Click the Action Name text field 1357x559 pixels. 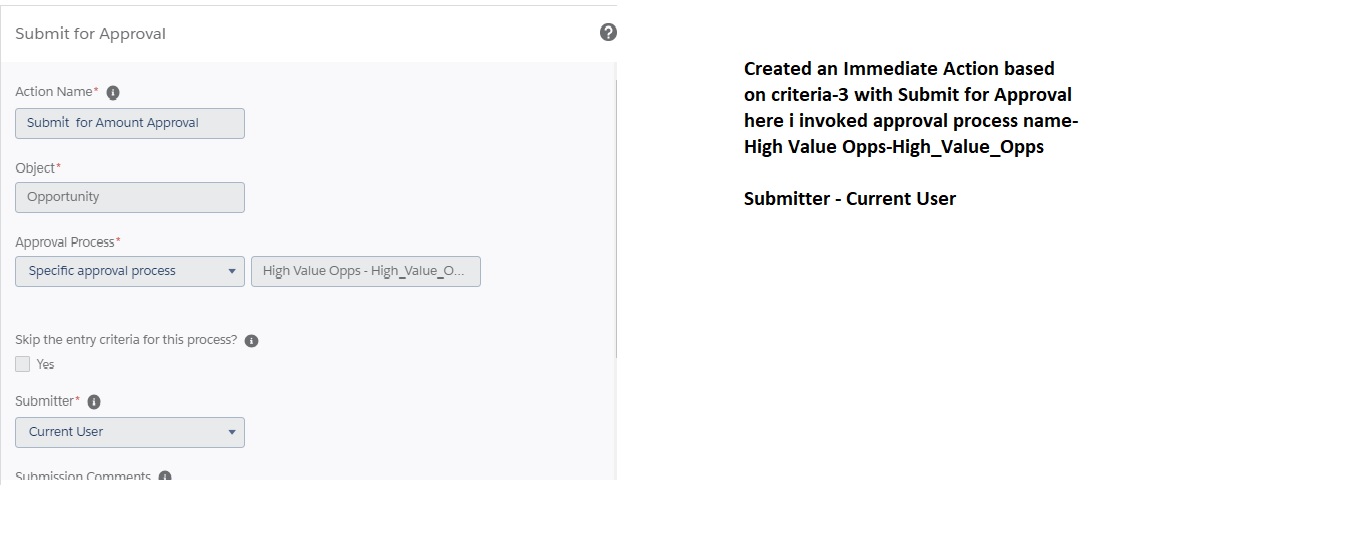pyautogui.click(x=130, y=123)
